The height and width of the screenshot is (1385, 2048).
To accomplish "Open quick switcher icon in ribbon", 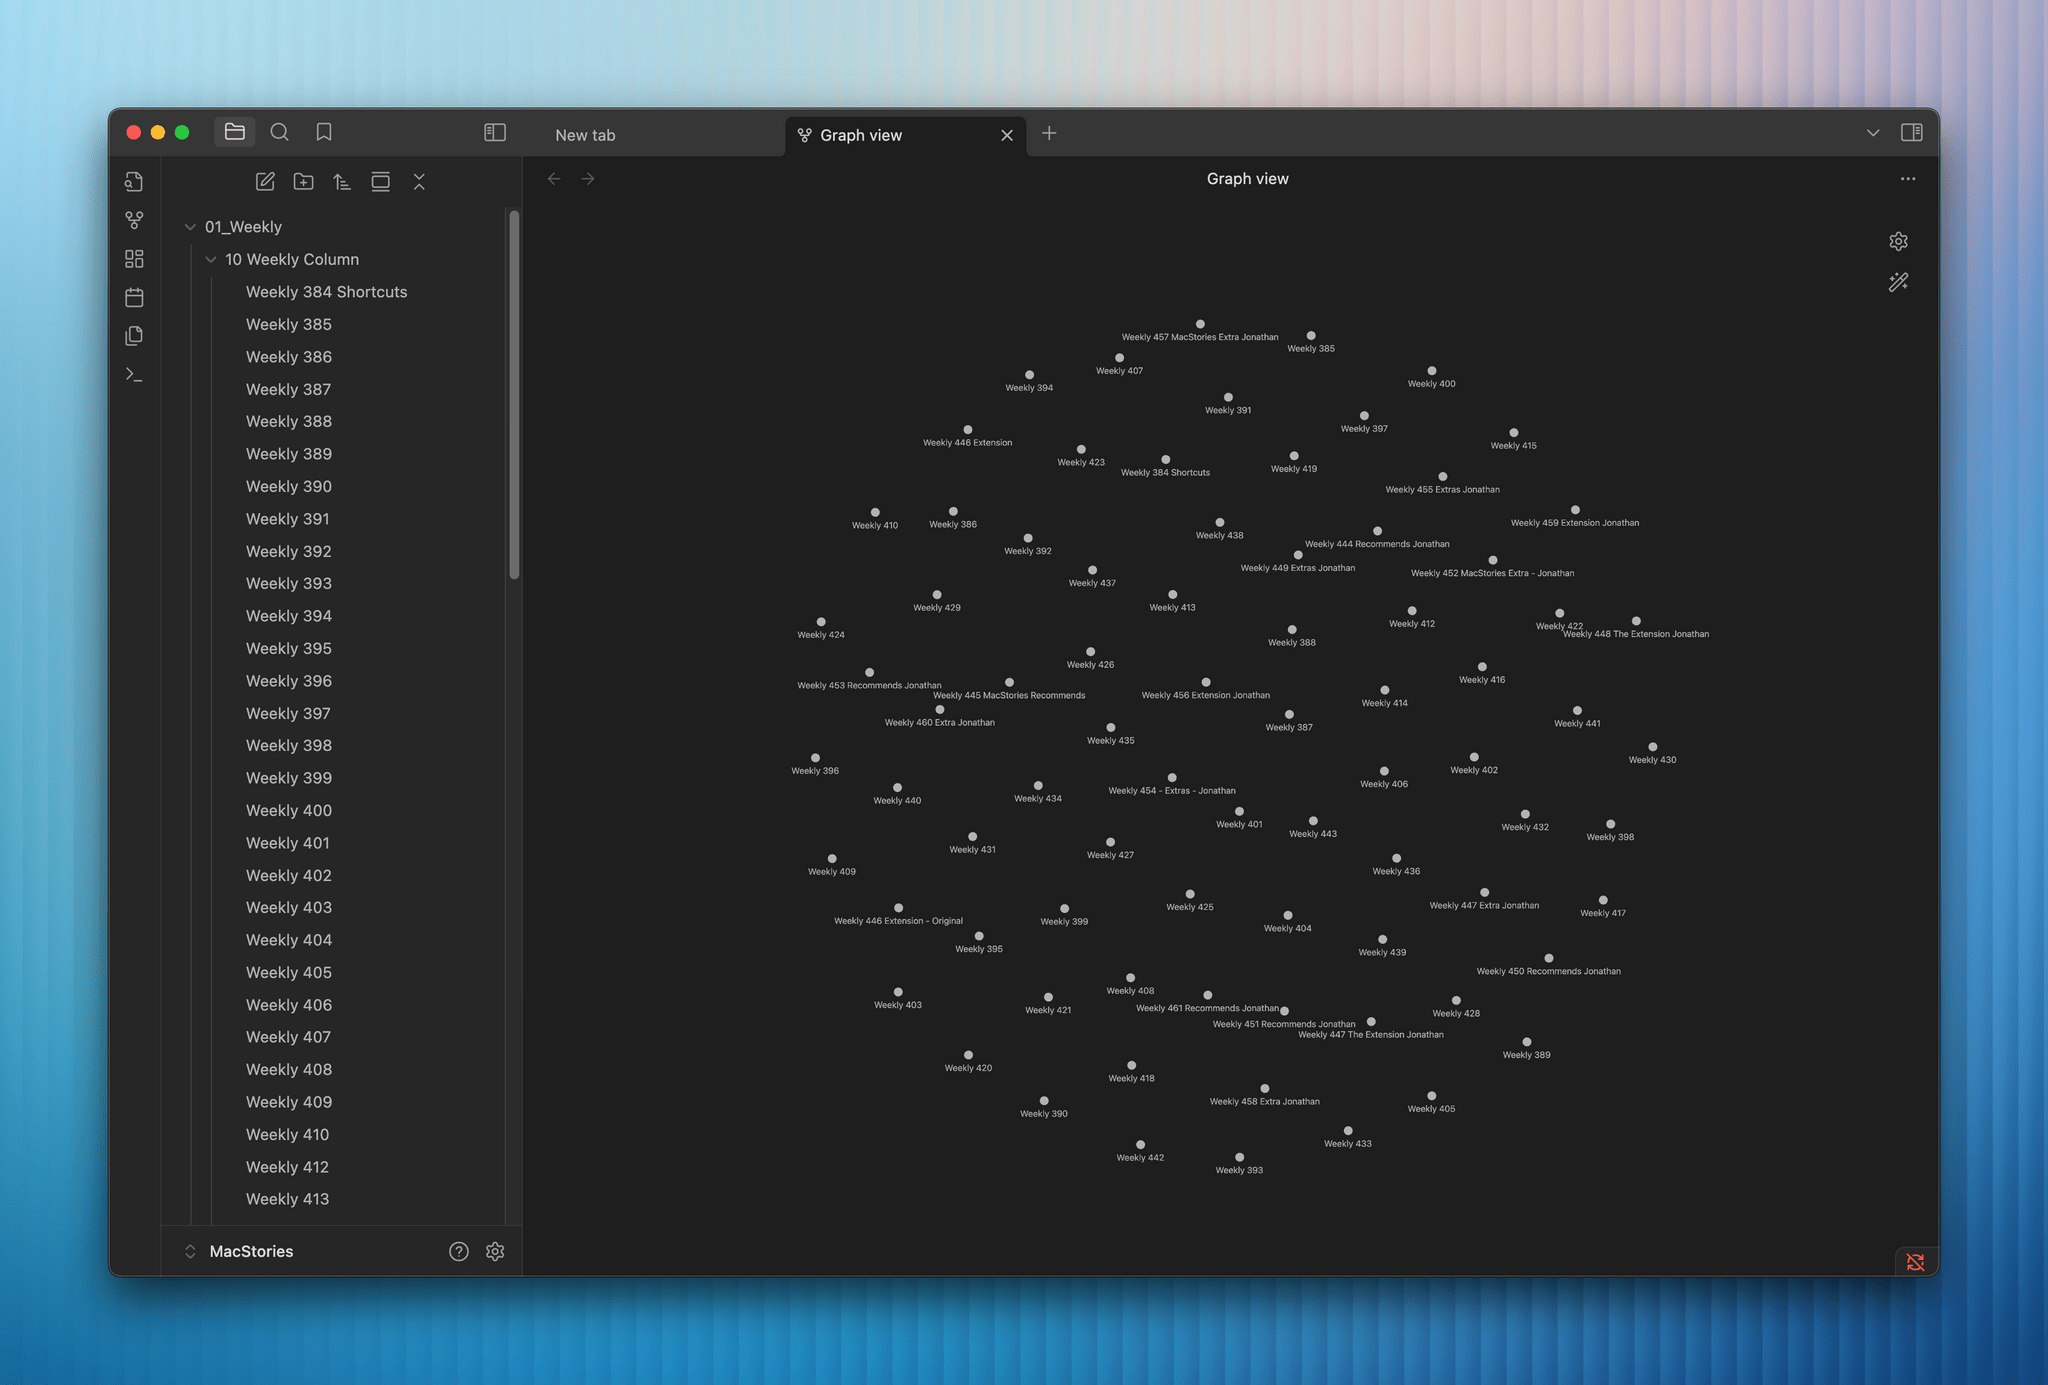I will coord(134,181).
